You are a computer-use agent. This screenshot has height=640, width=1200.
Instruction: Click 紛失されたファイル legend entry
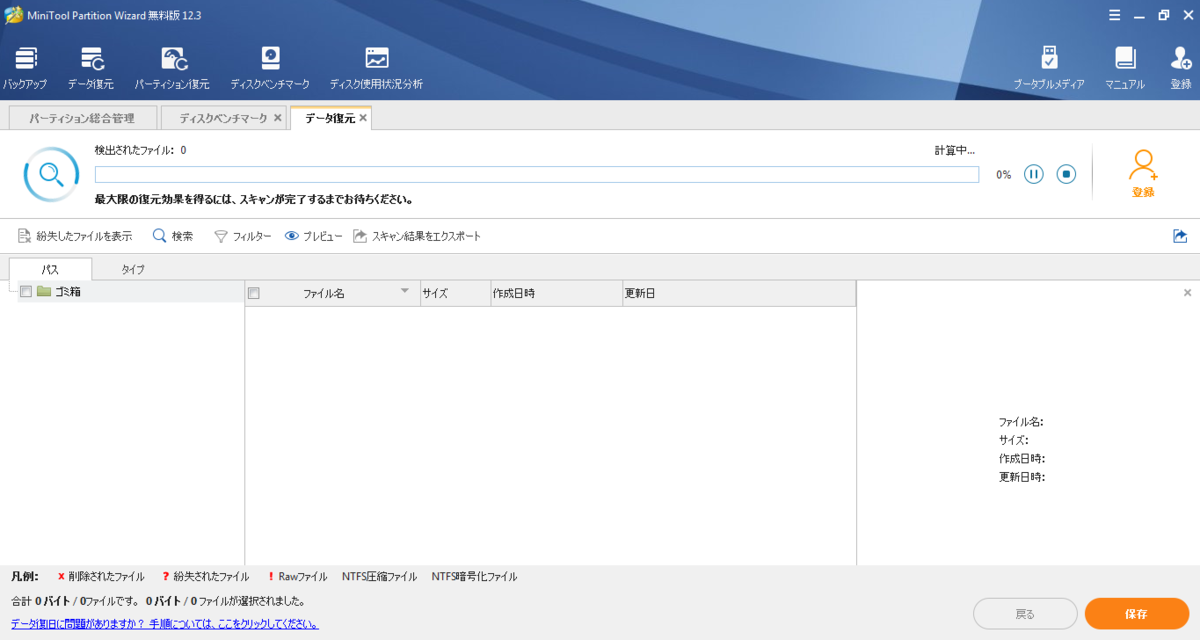click(205, 577)
